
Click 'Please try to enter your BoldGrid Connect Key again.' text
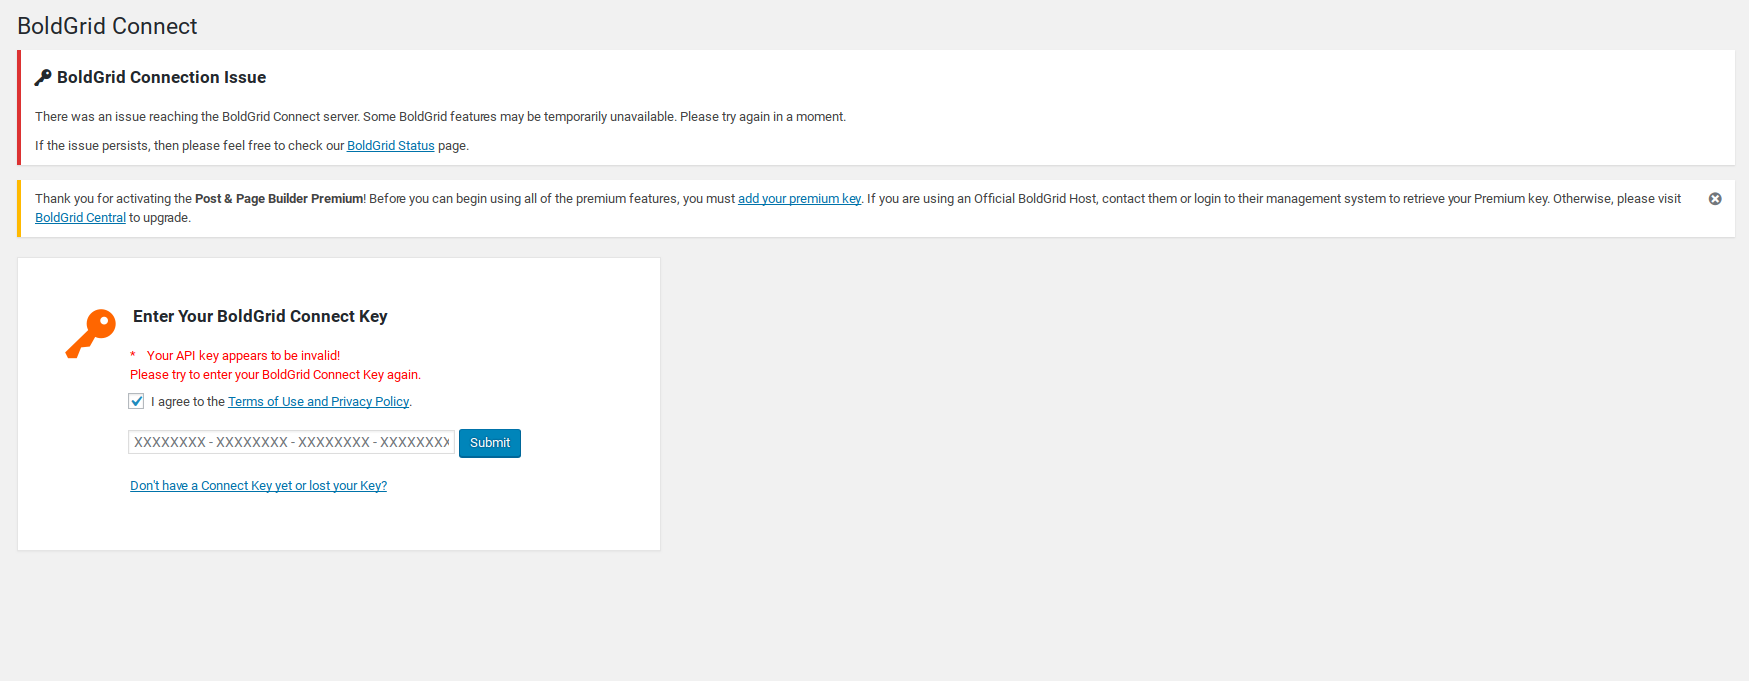[x=275, y=375]
